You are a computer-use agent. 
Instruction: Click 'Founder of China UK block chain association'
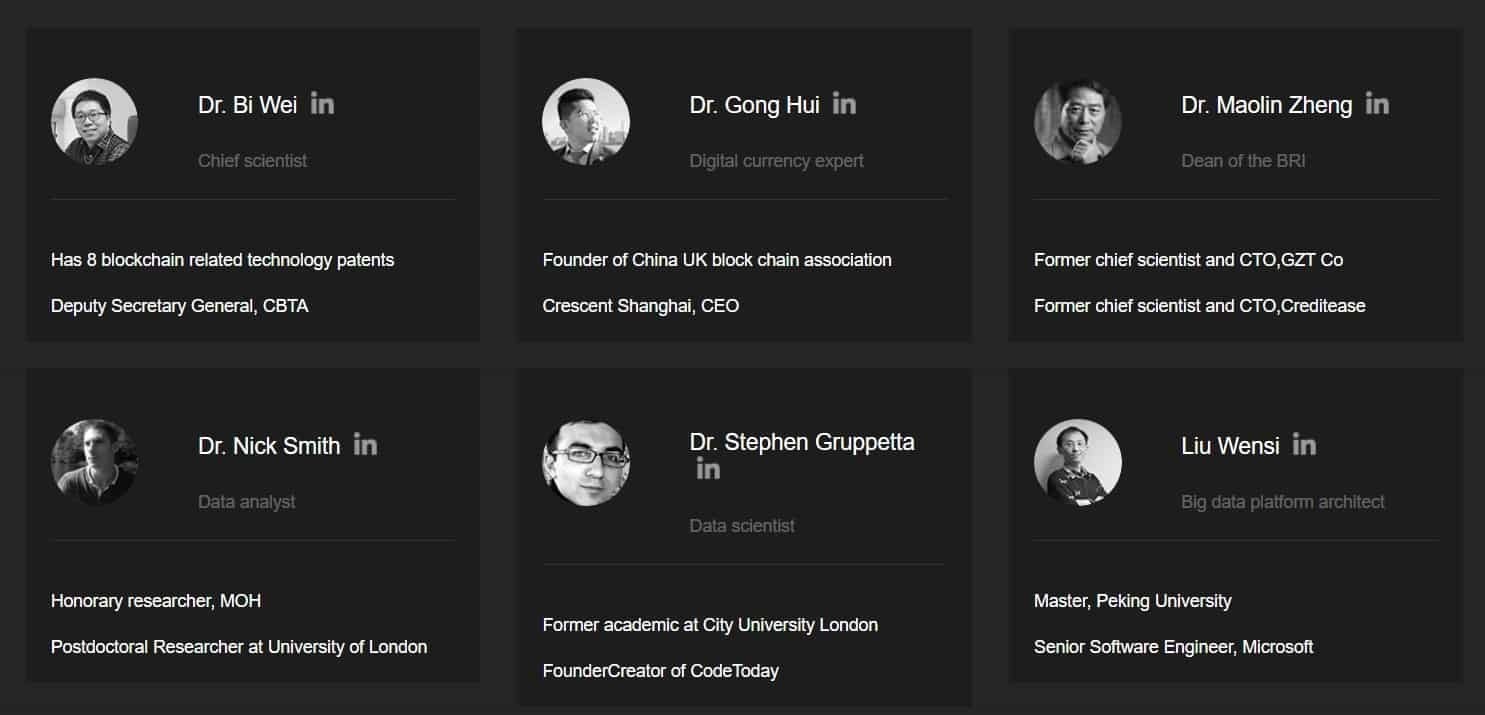(x=716, y=260)
